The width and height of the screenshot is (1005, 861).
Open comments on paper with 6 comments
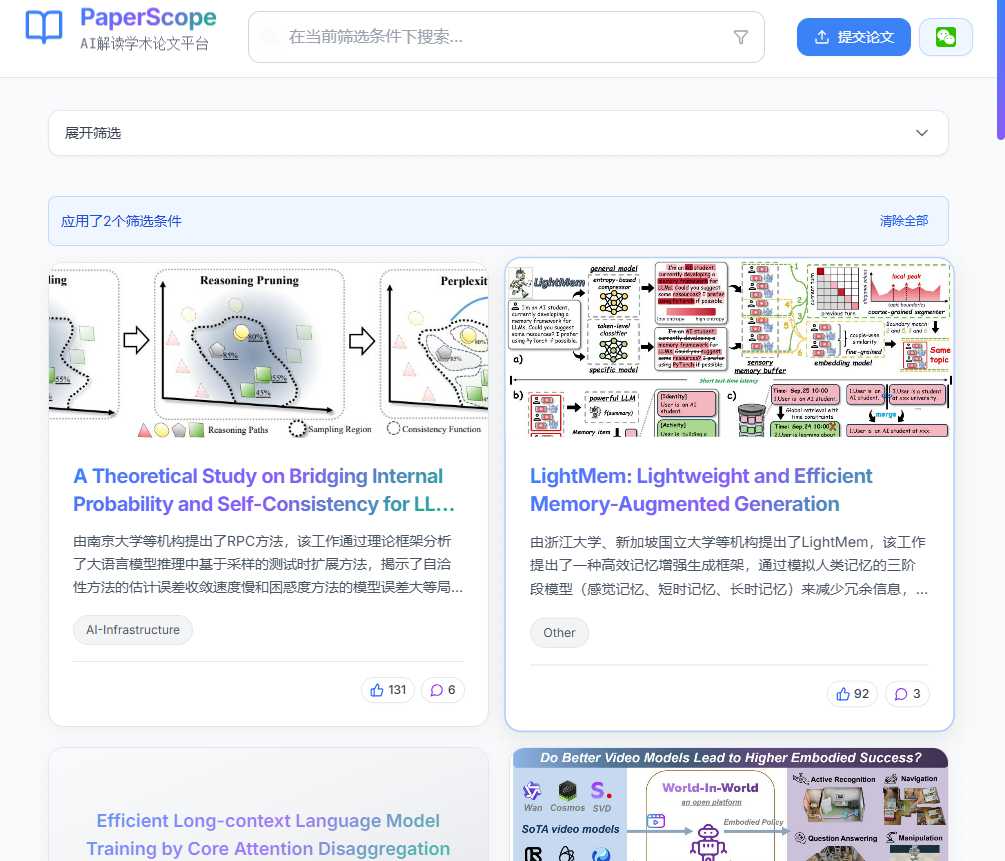(443, 690)
